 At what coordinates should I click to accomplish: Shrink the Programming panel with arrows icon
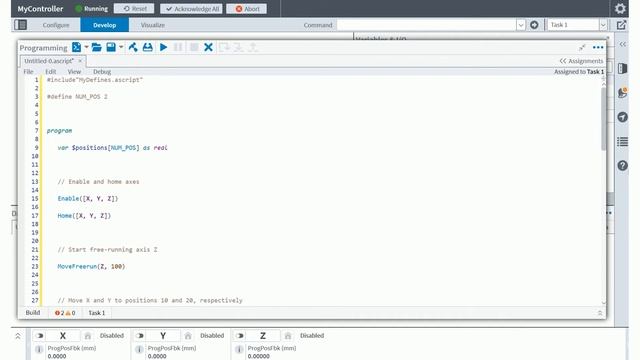[582, 48]
